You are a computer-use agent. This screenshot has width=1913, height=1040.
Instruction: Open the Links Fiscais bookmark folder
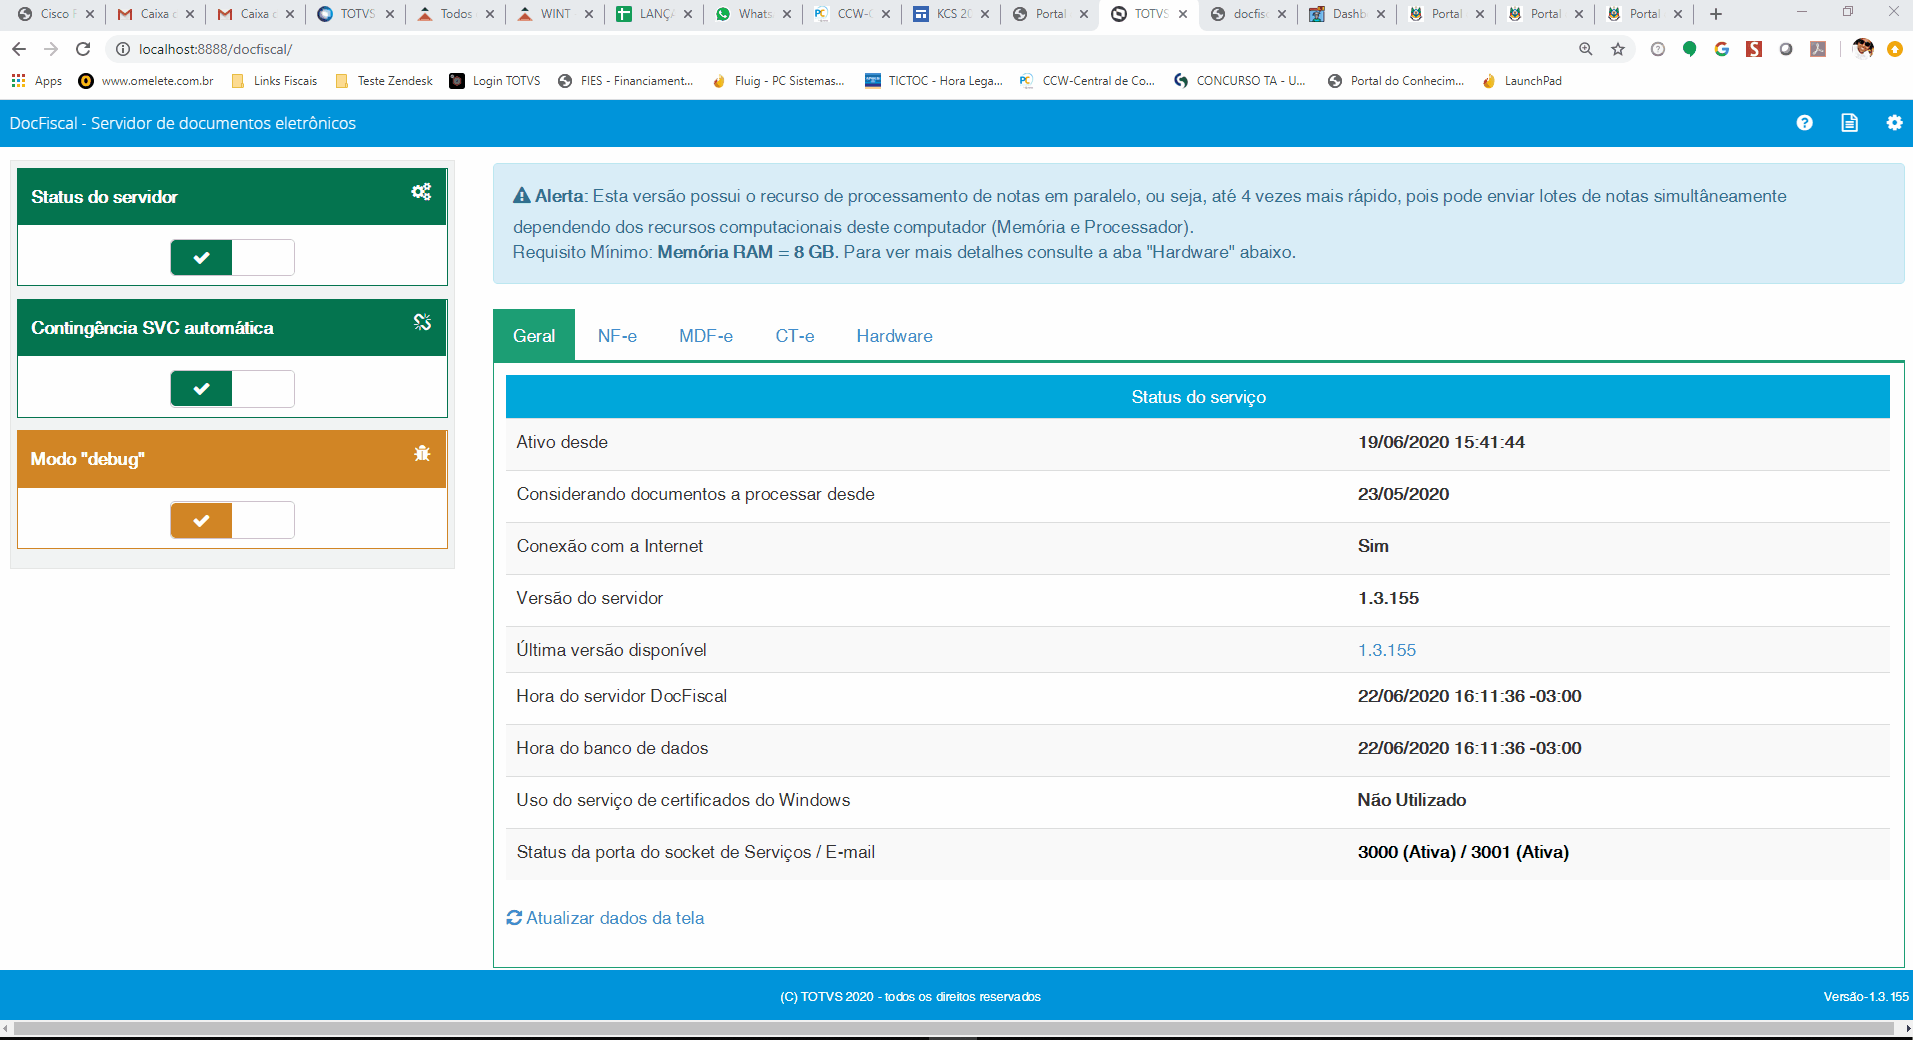tap(274, 81)
